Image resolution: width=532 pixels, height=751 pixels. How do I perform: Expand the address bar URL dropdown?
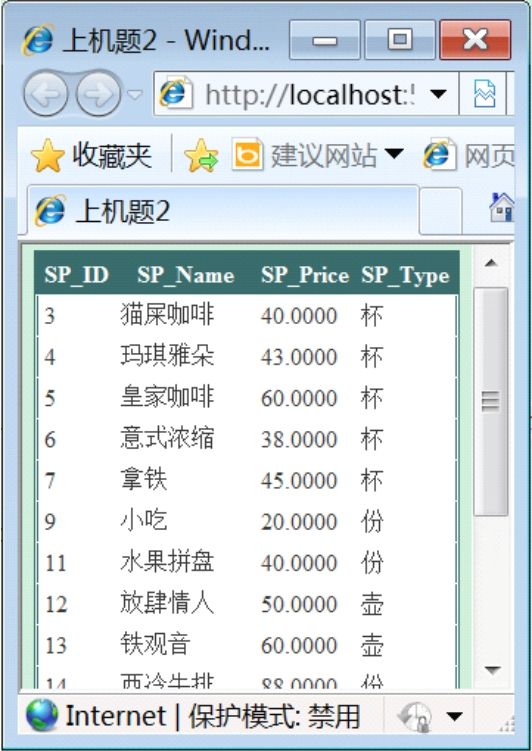[438, 94]
